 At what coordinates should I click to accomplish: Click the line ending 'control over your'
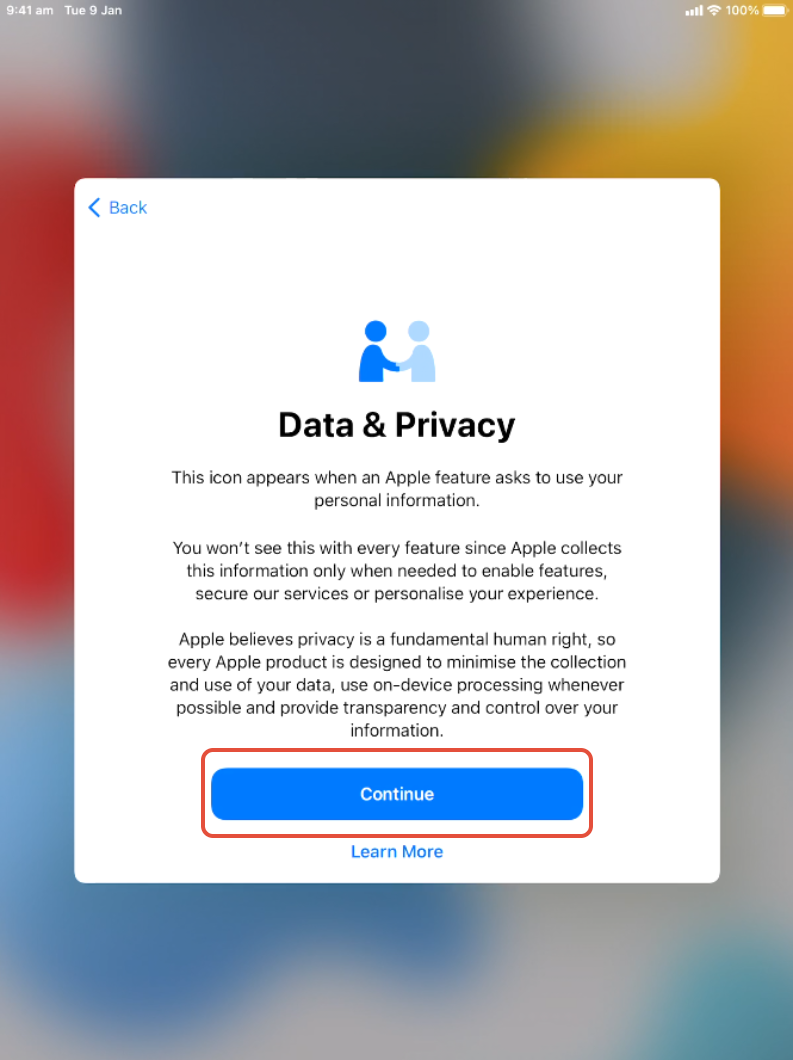pos(397,708)
